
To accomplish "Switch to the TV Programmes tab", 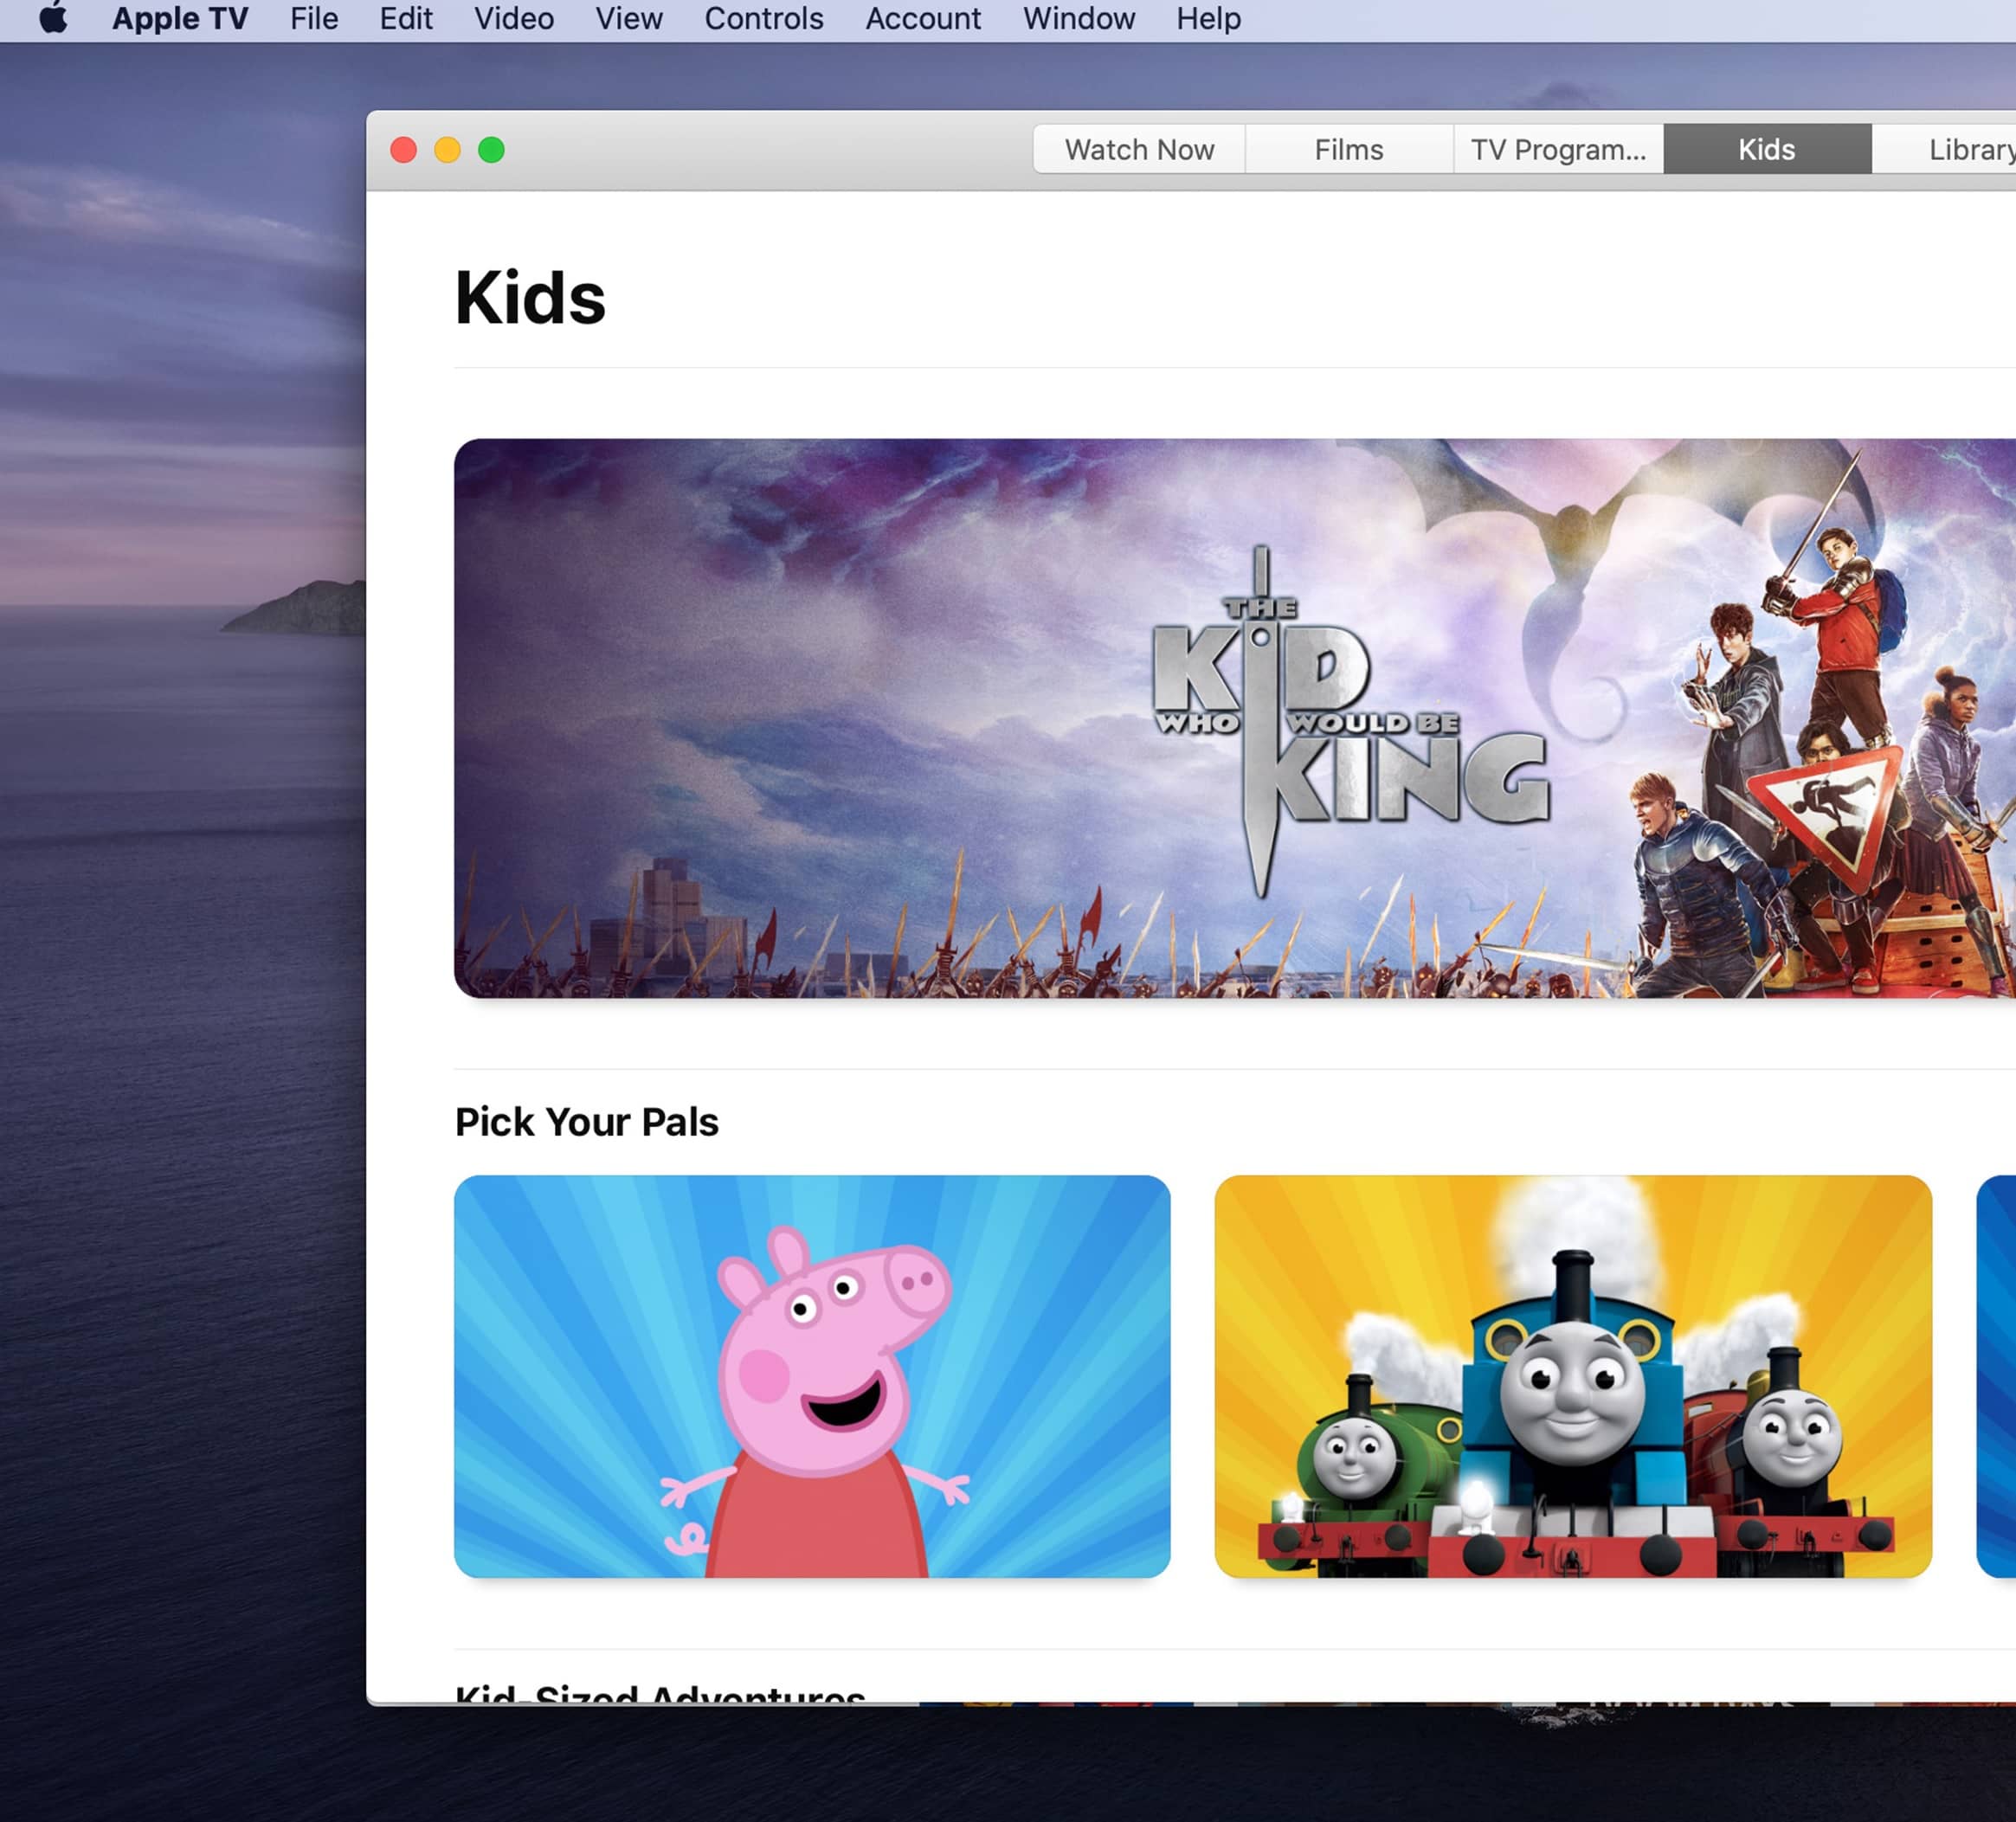I will click(x=1558, y=149).
